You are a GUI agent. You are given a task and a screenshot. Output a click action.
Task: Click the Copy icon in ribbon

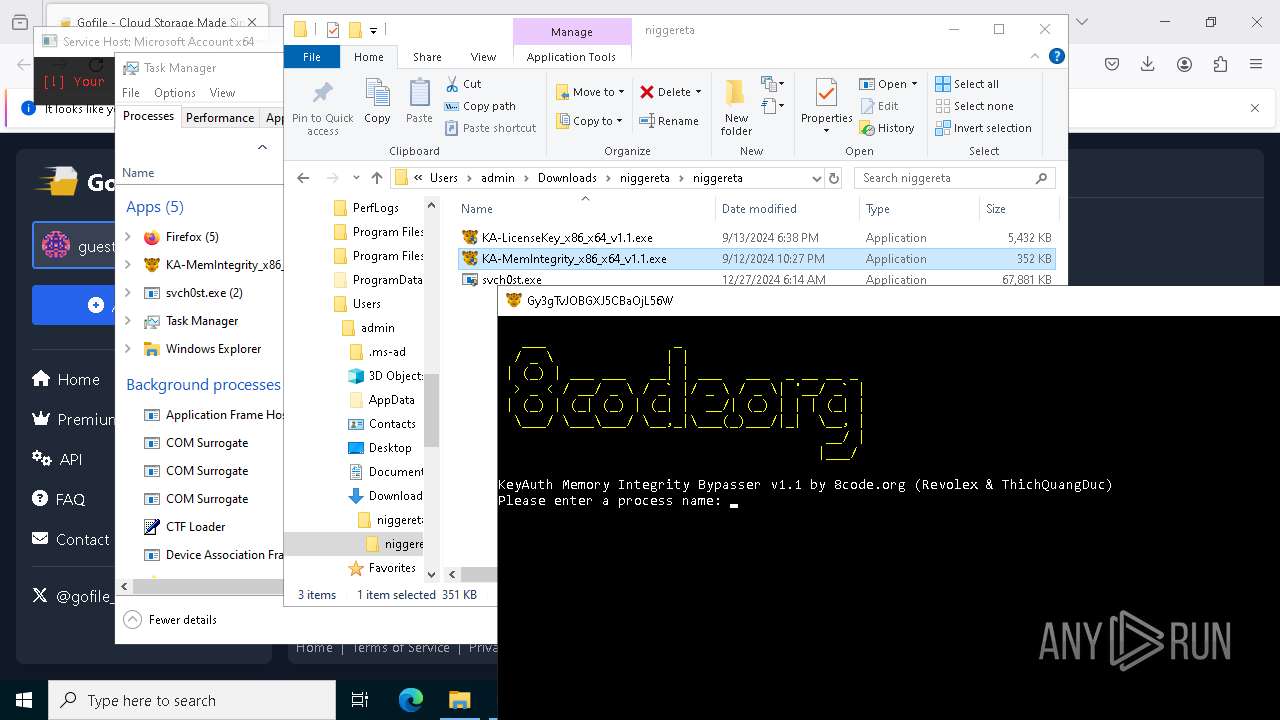(x=377, y=95)
